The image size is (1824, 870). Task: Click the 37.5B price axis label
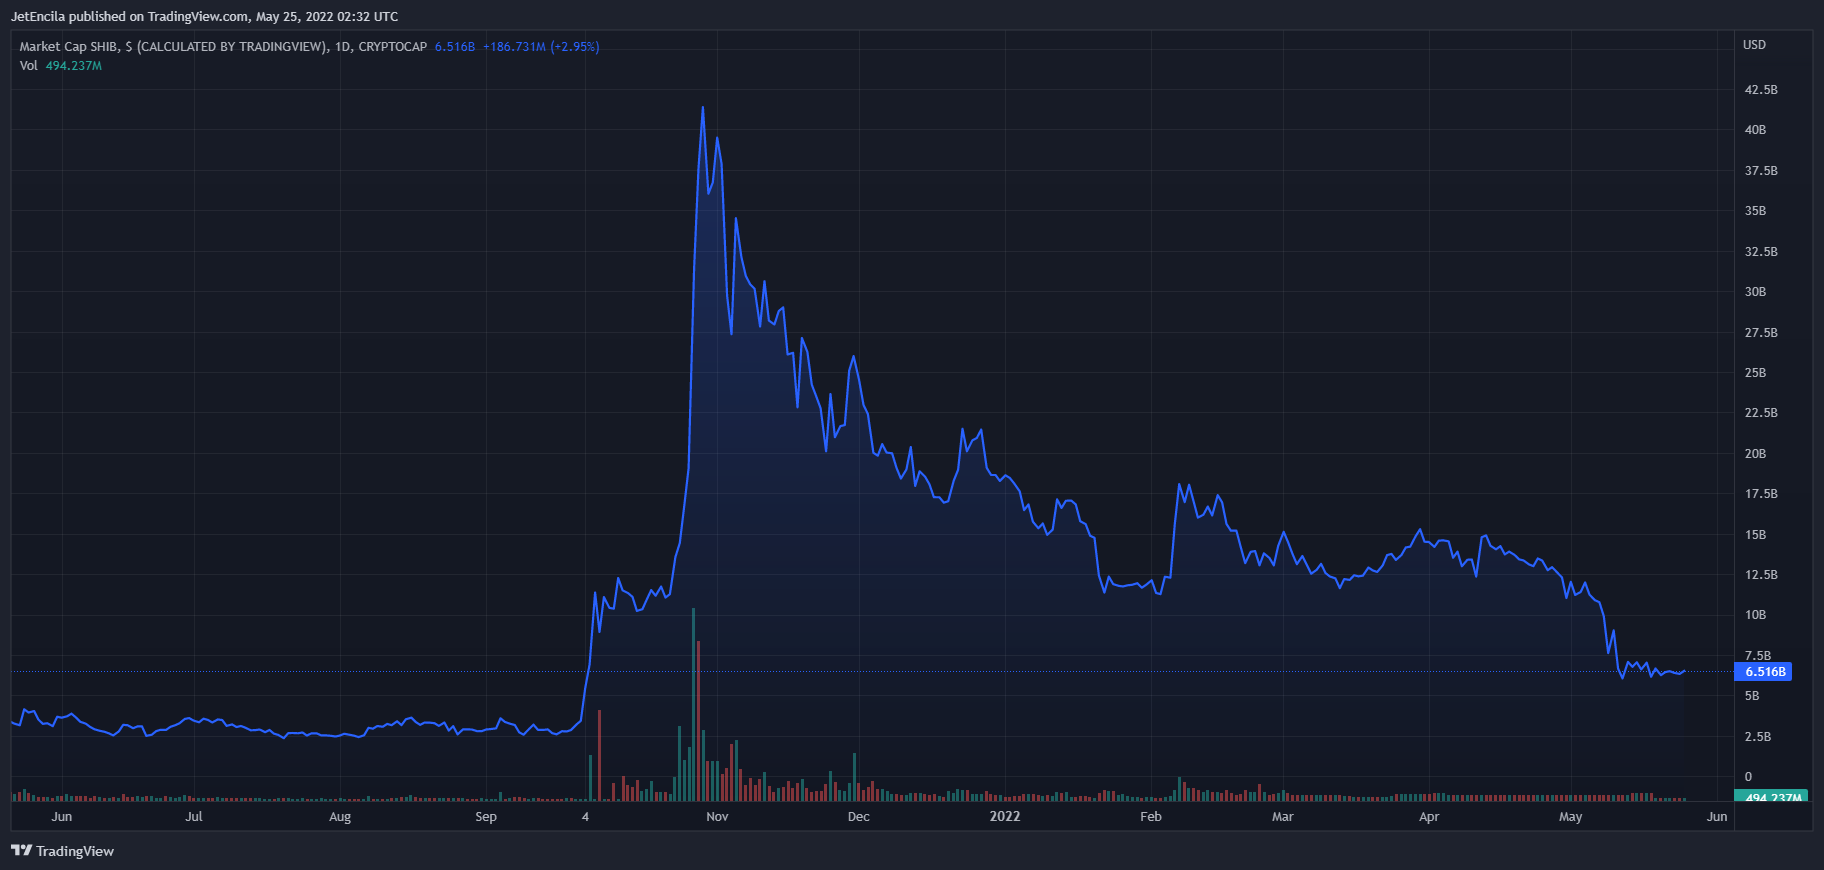click(x=1761, y=171)
